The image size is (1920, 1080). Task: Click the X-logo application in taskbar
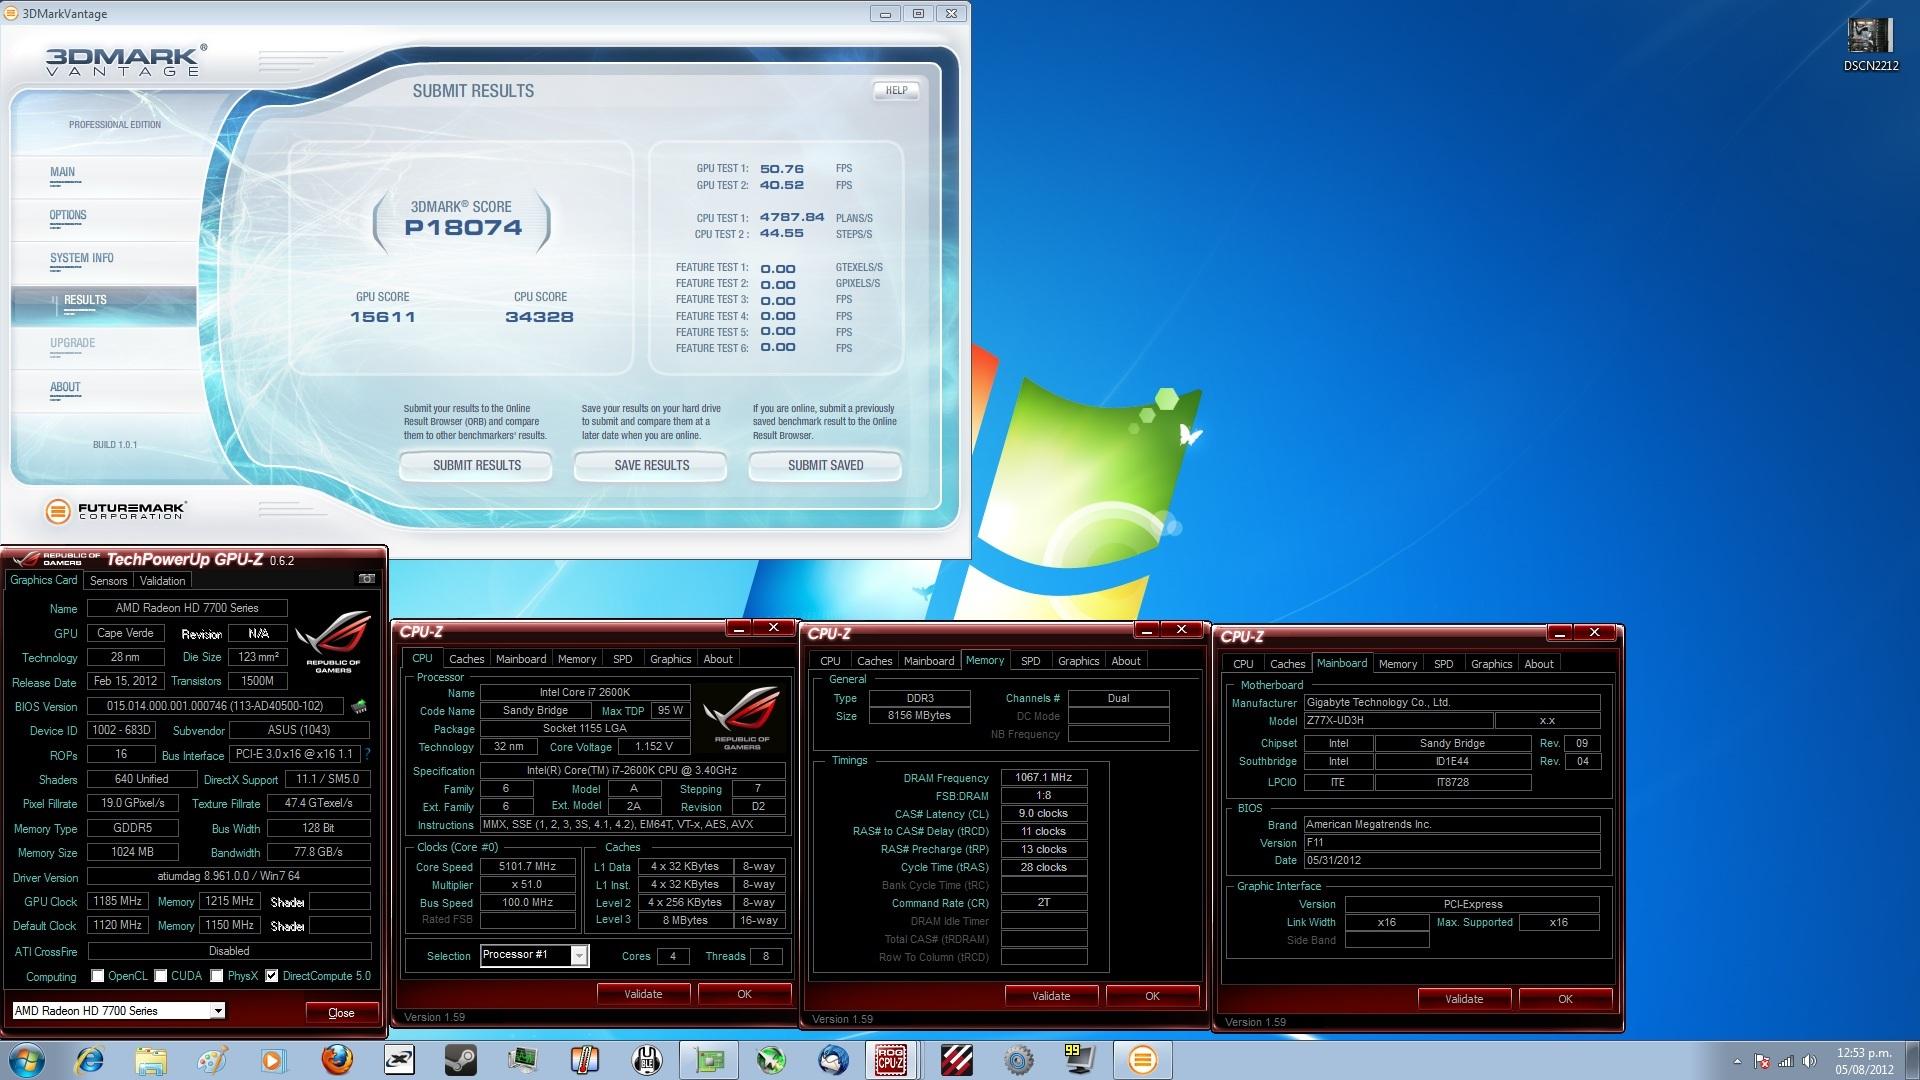[x=399, y=1059]
